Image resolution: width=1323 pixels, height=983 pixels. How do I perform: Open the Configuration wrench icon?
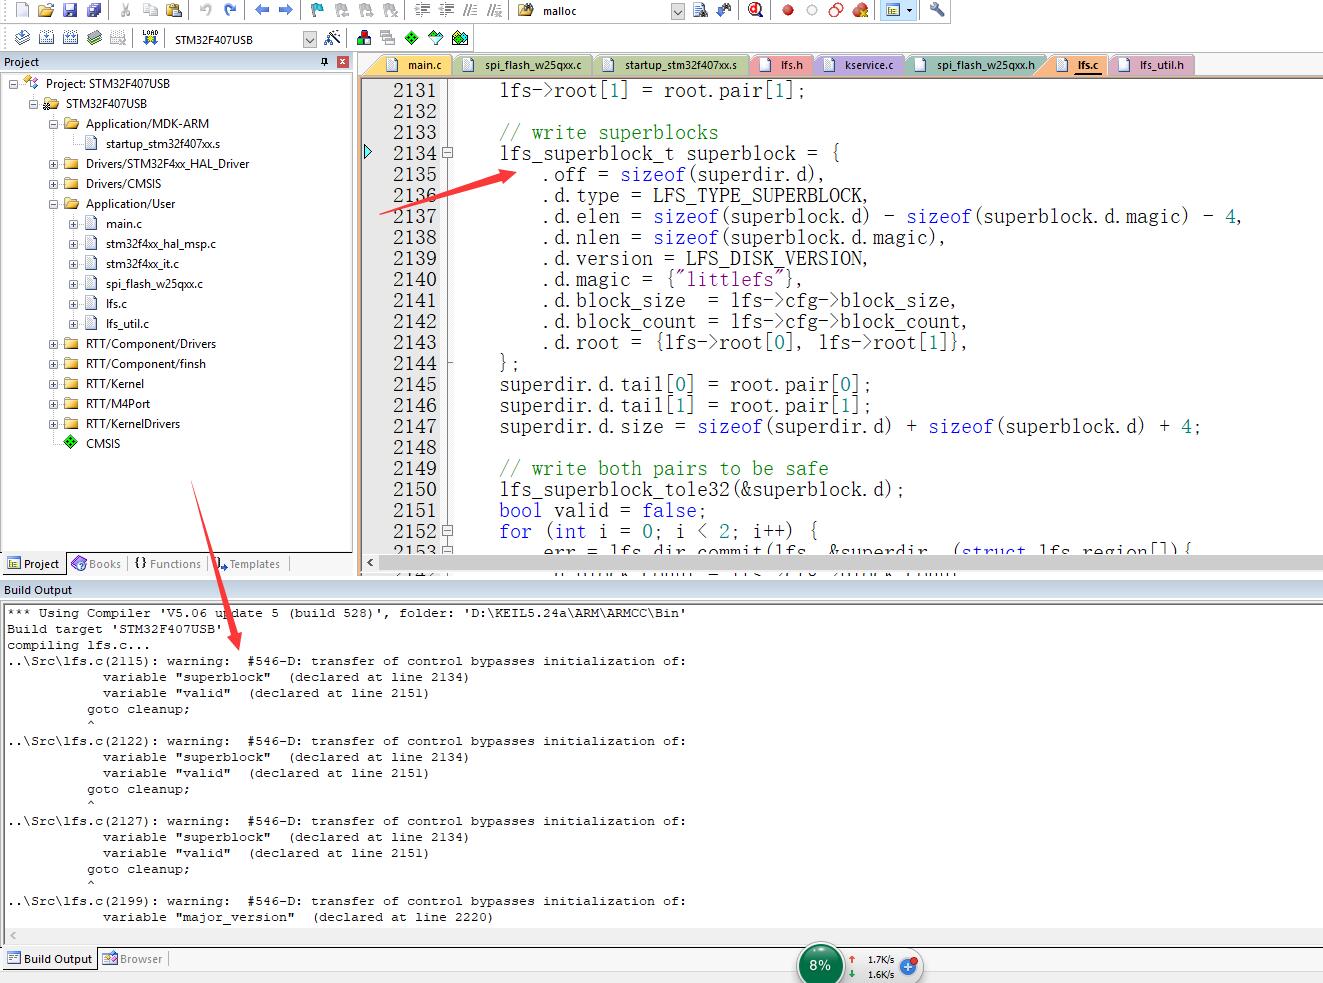938,11
